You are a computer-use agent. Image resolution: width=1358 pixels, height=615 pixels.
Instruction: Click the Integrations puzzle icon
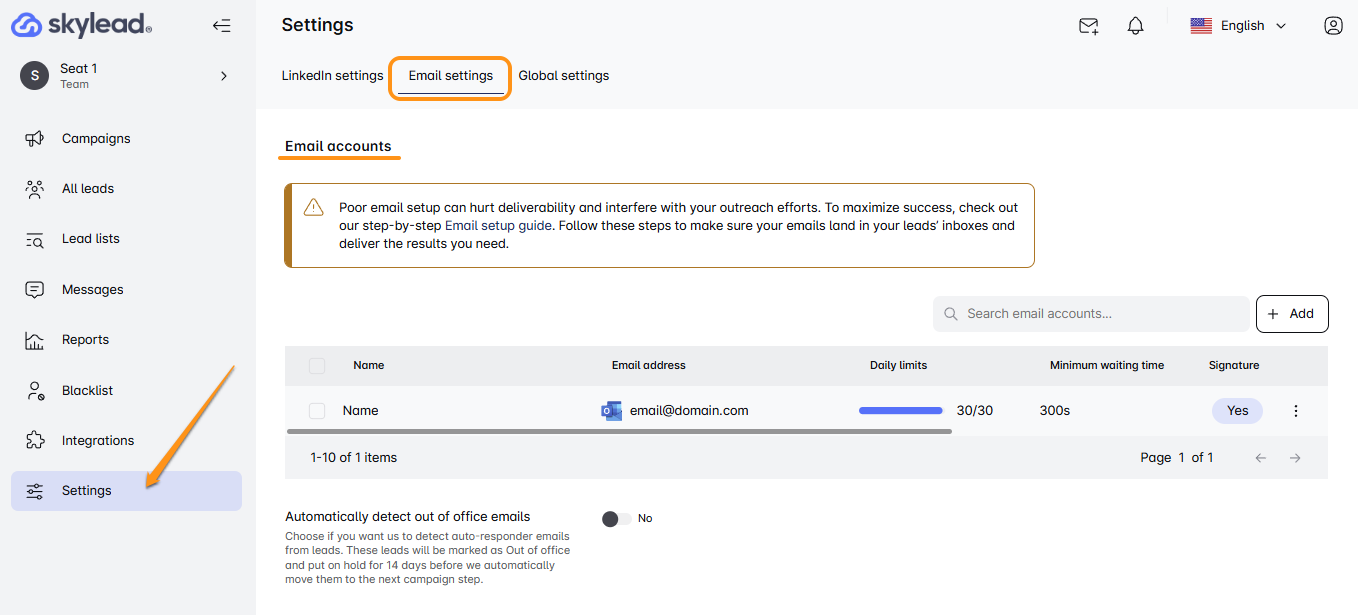35,441
